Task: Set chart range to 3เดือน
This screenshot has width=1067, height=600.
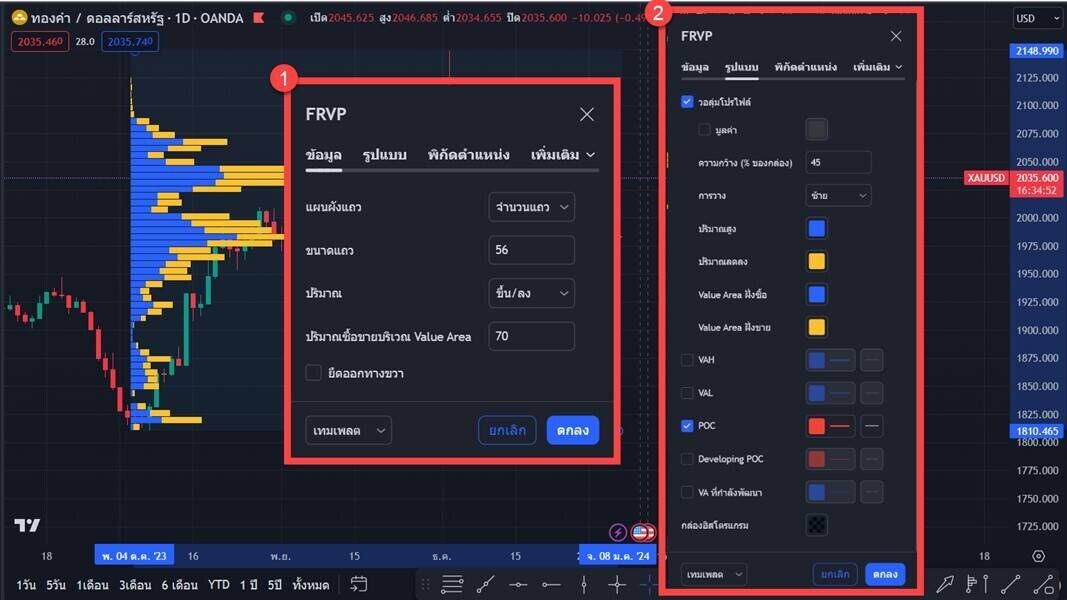Action: (x=135, y=585)
